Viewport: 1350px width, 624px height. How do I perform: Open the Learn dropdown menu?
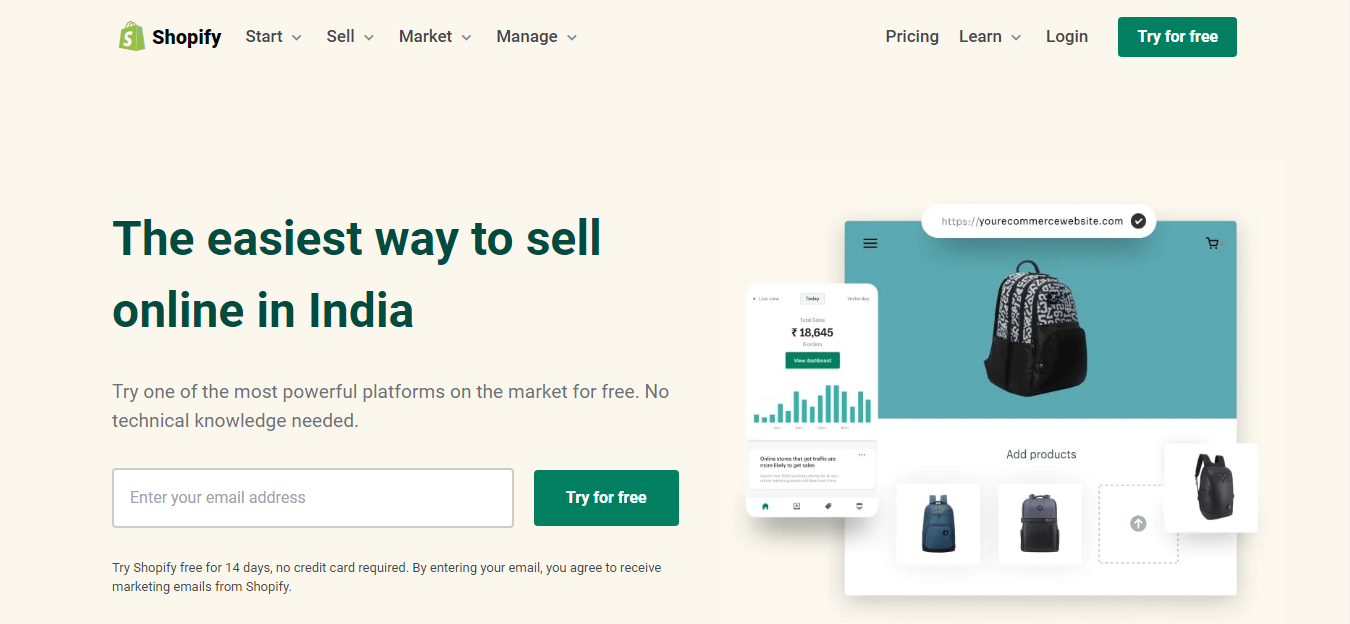(990, 36)
